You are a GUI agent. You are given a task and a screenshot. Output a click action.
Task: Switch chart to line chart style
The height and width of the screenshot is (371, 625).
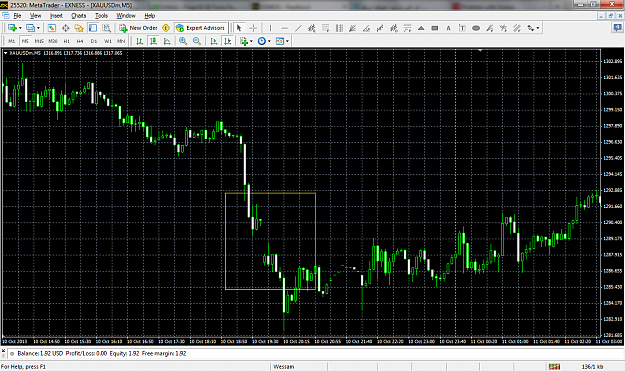[167, 41]
